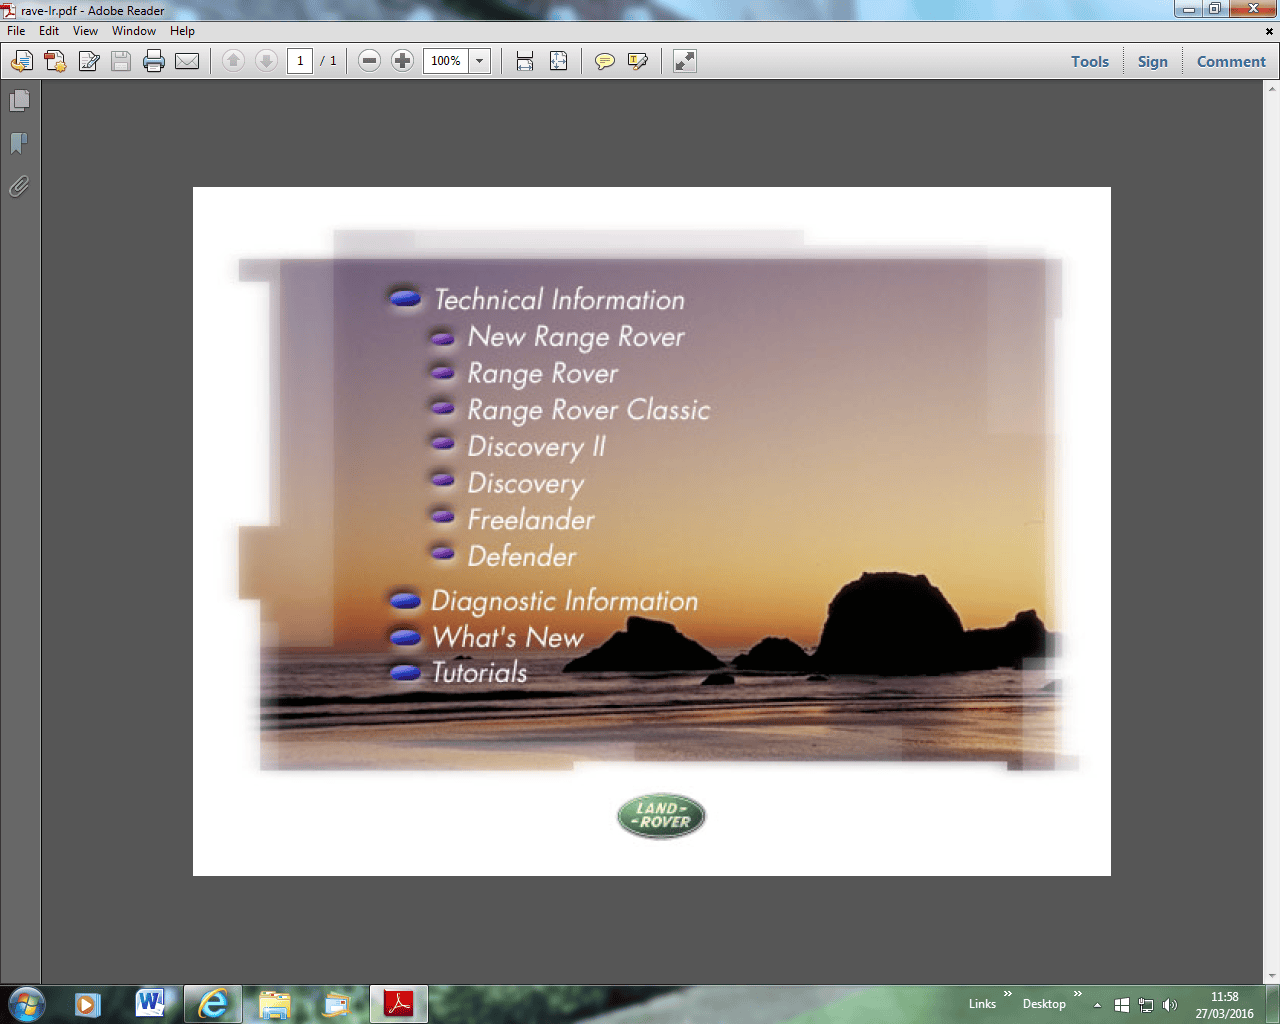
Task: Click the fit one full page icon
Action: (558, 61)
